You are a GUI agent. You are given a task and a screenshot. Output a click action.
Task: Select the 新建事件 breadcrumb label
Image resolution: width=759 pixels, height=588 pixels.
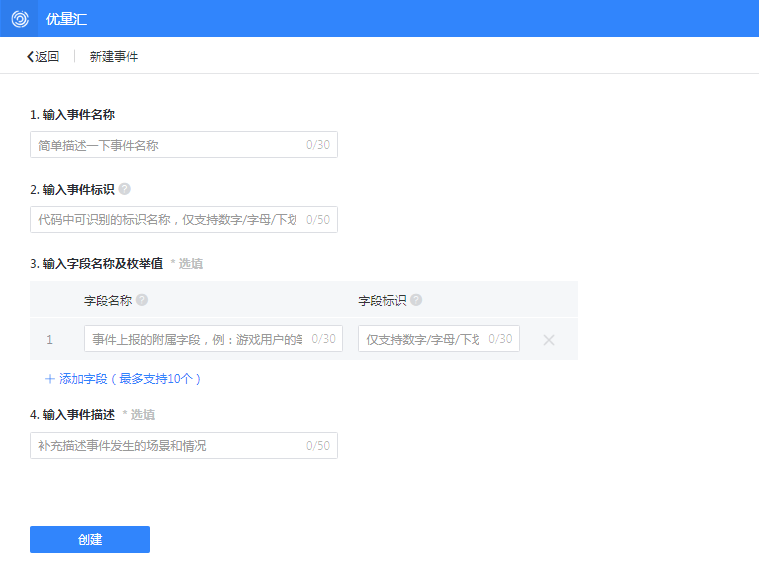114,57
